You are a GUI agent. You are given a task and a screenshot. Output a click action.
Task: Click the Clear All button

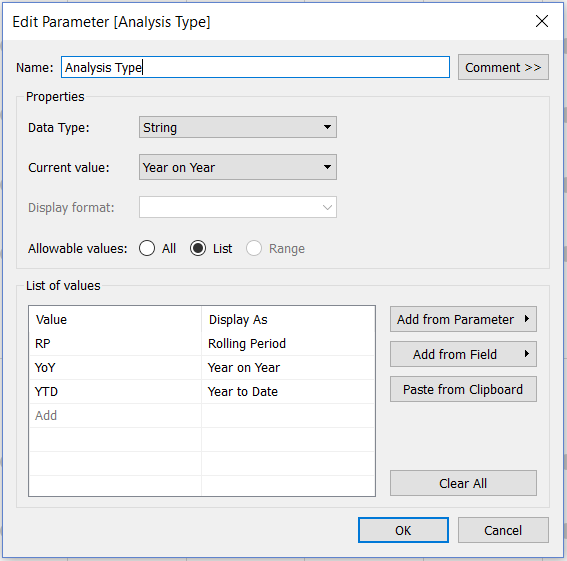[463, 483]
